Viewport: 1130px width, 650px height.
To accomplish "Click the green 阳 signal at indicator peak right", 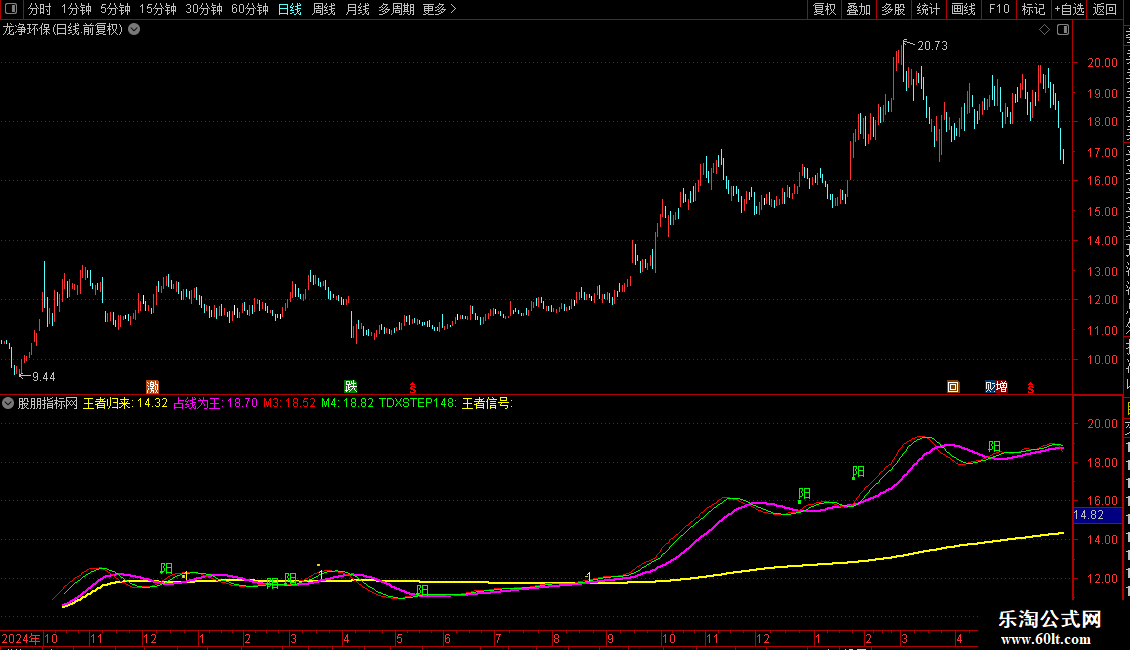I will pos(995,447).
